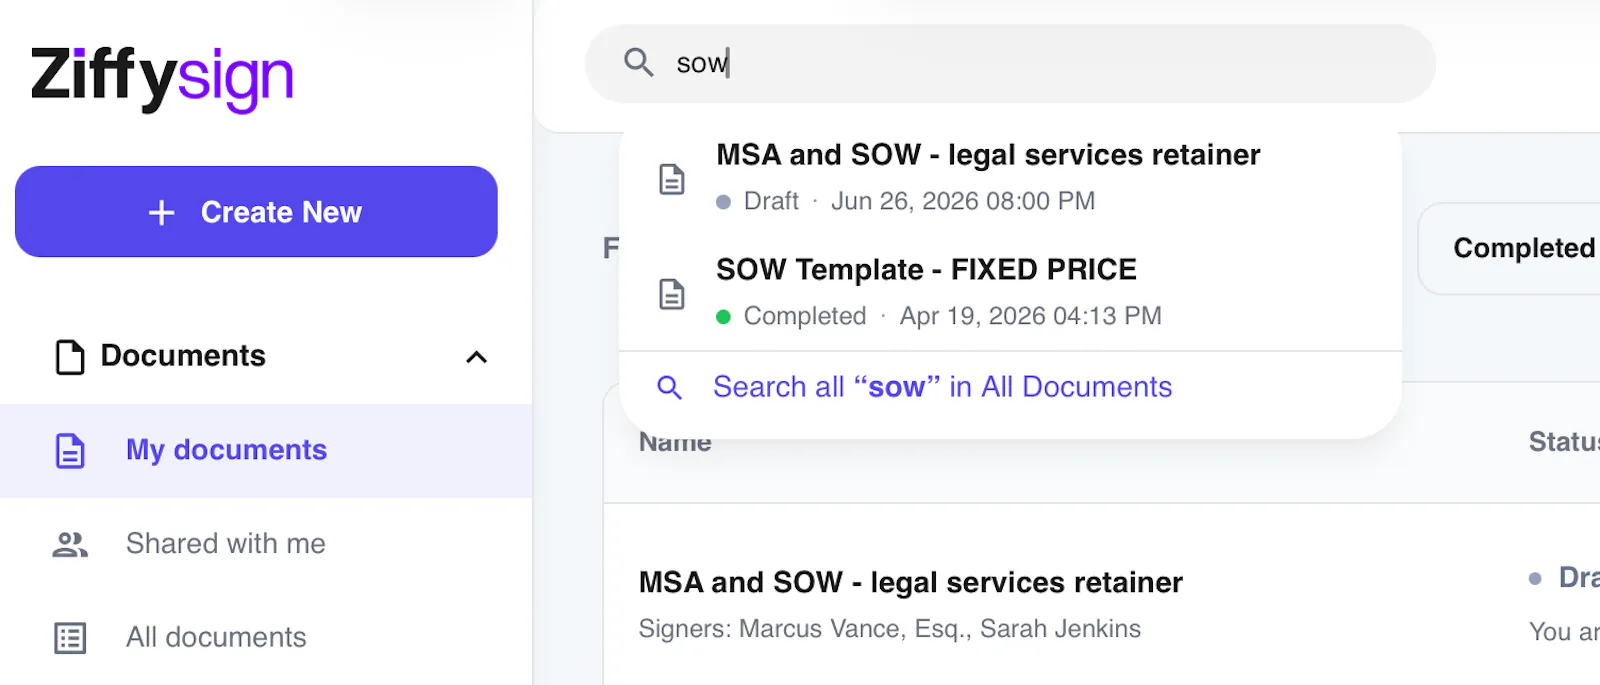Click document icon beside SOW Template suggestion
Screen dimensions: 1600x685
(x=672, y=294)
